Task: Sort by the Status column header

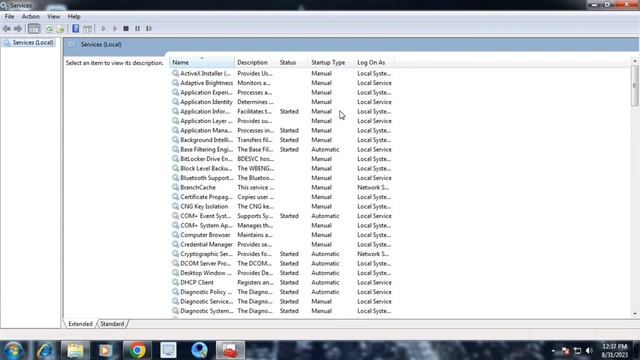Action: coord(293,62)
